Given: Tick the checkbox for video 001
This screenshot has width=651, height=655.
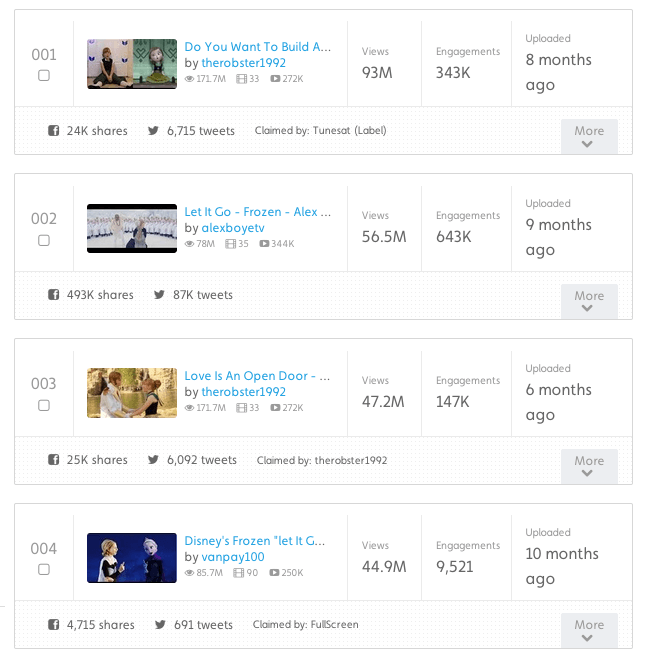Looking at the screenshot, I should [44, 76].
